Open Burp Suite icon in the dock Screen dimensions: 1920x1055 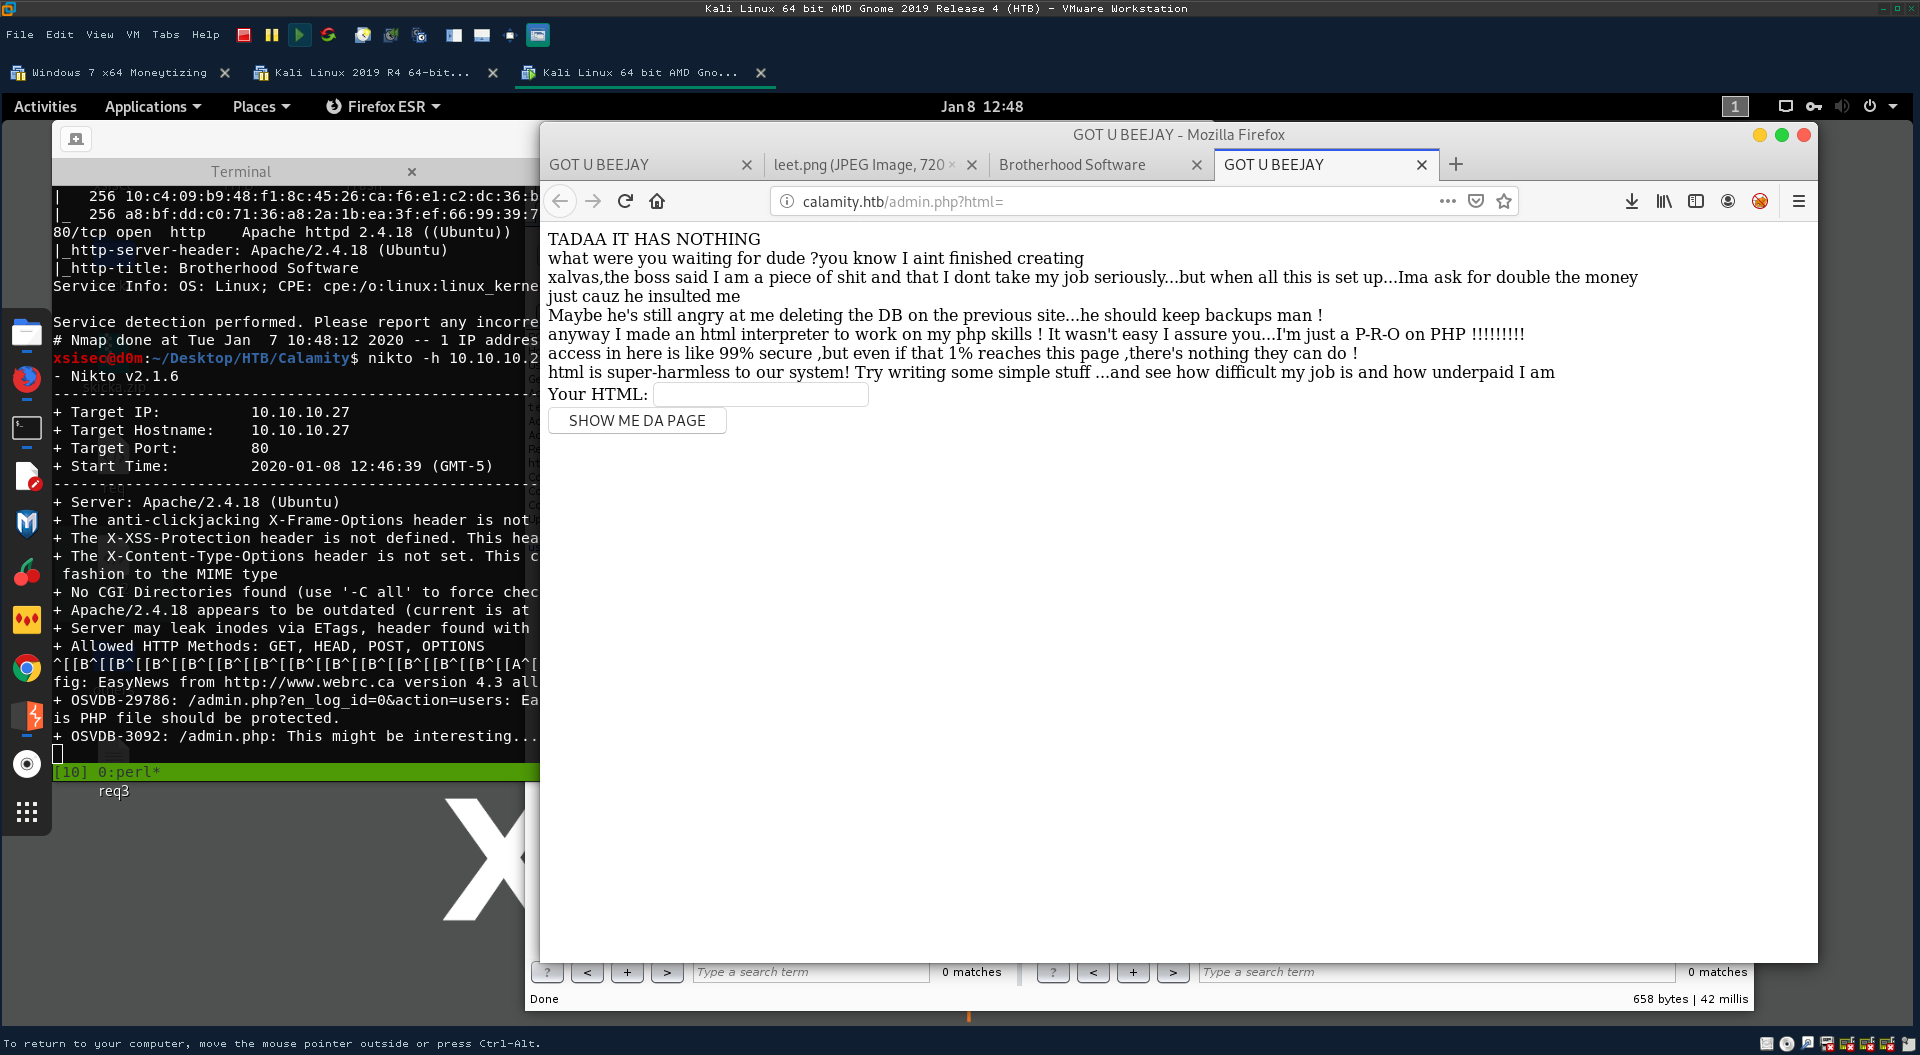click(27, 716)
